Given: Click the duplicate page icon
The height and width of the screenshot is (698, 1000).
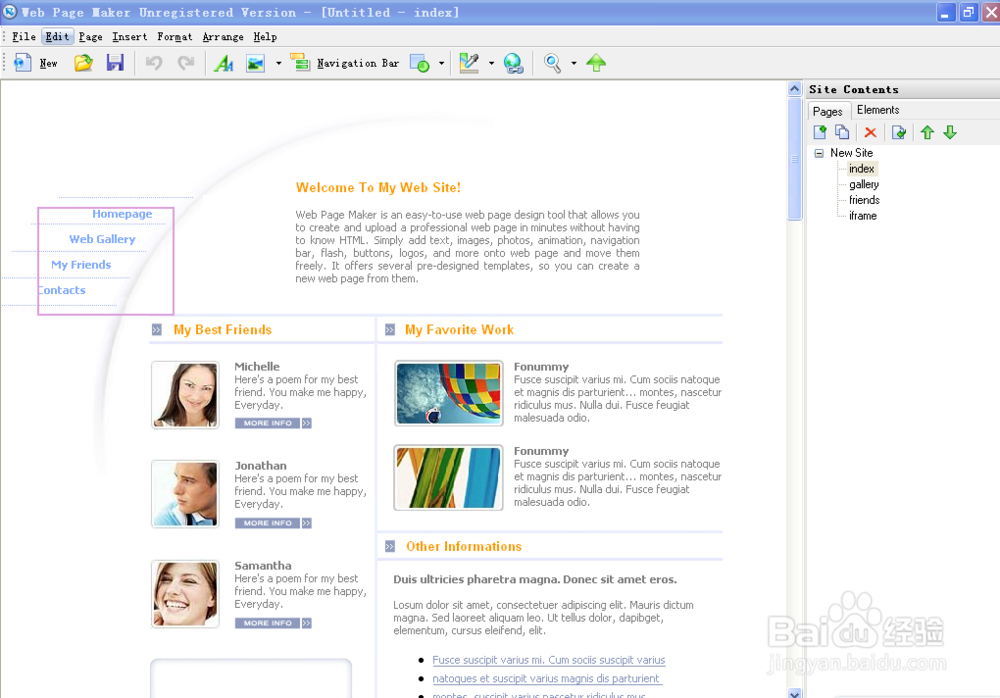Looking at the screenshot, I should point(842,133).
